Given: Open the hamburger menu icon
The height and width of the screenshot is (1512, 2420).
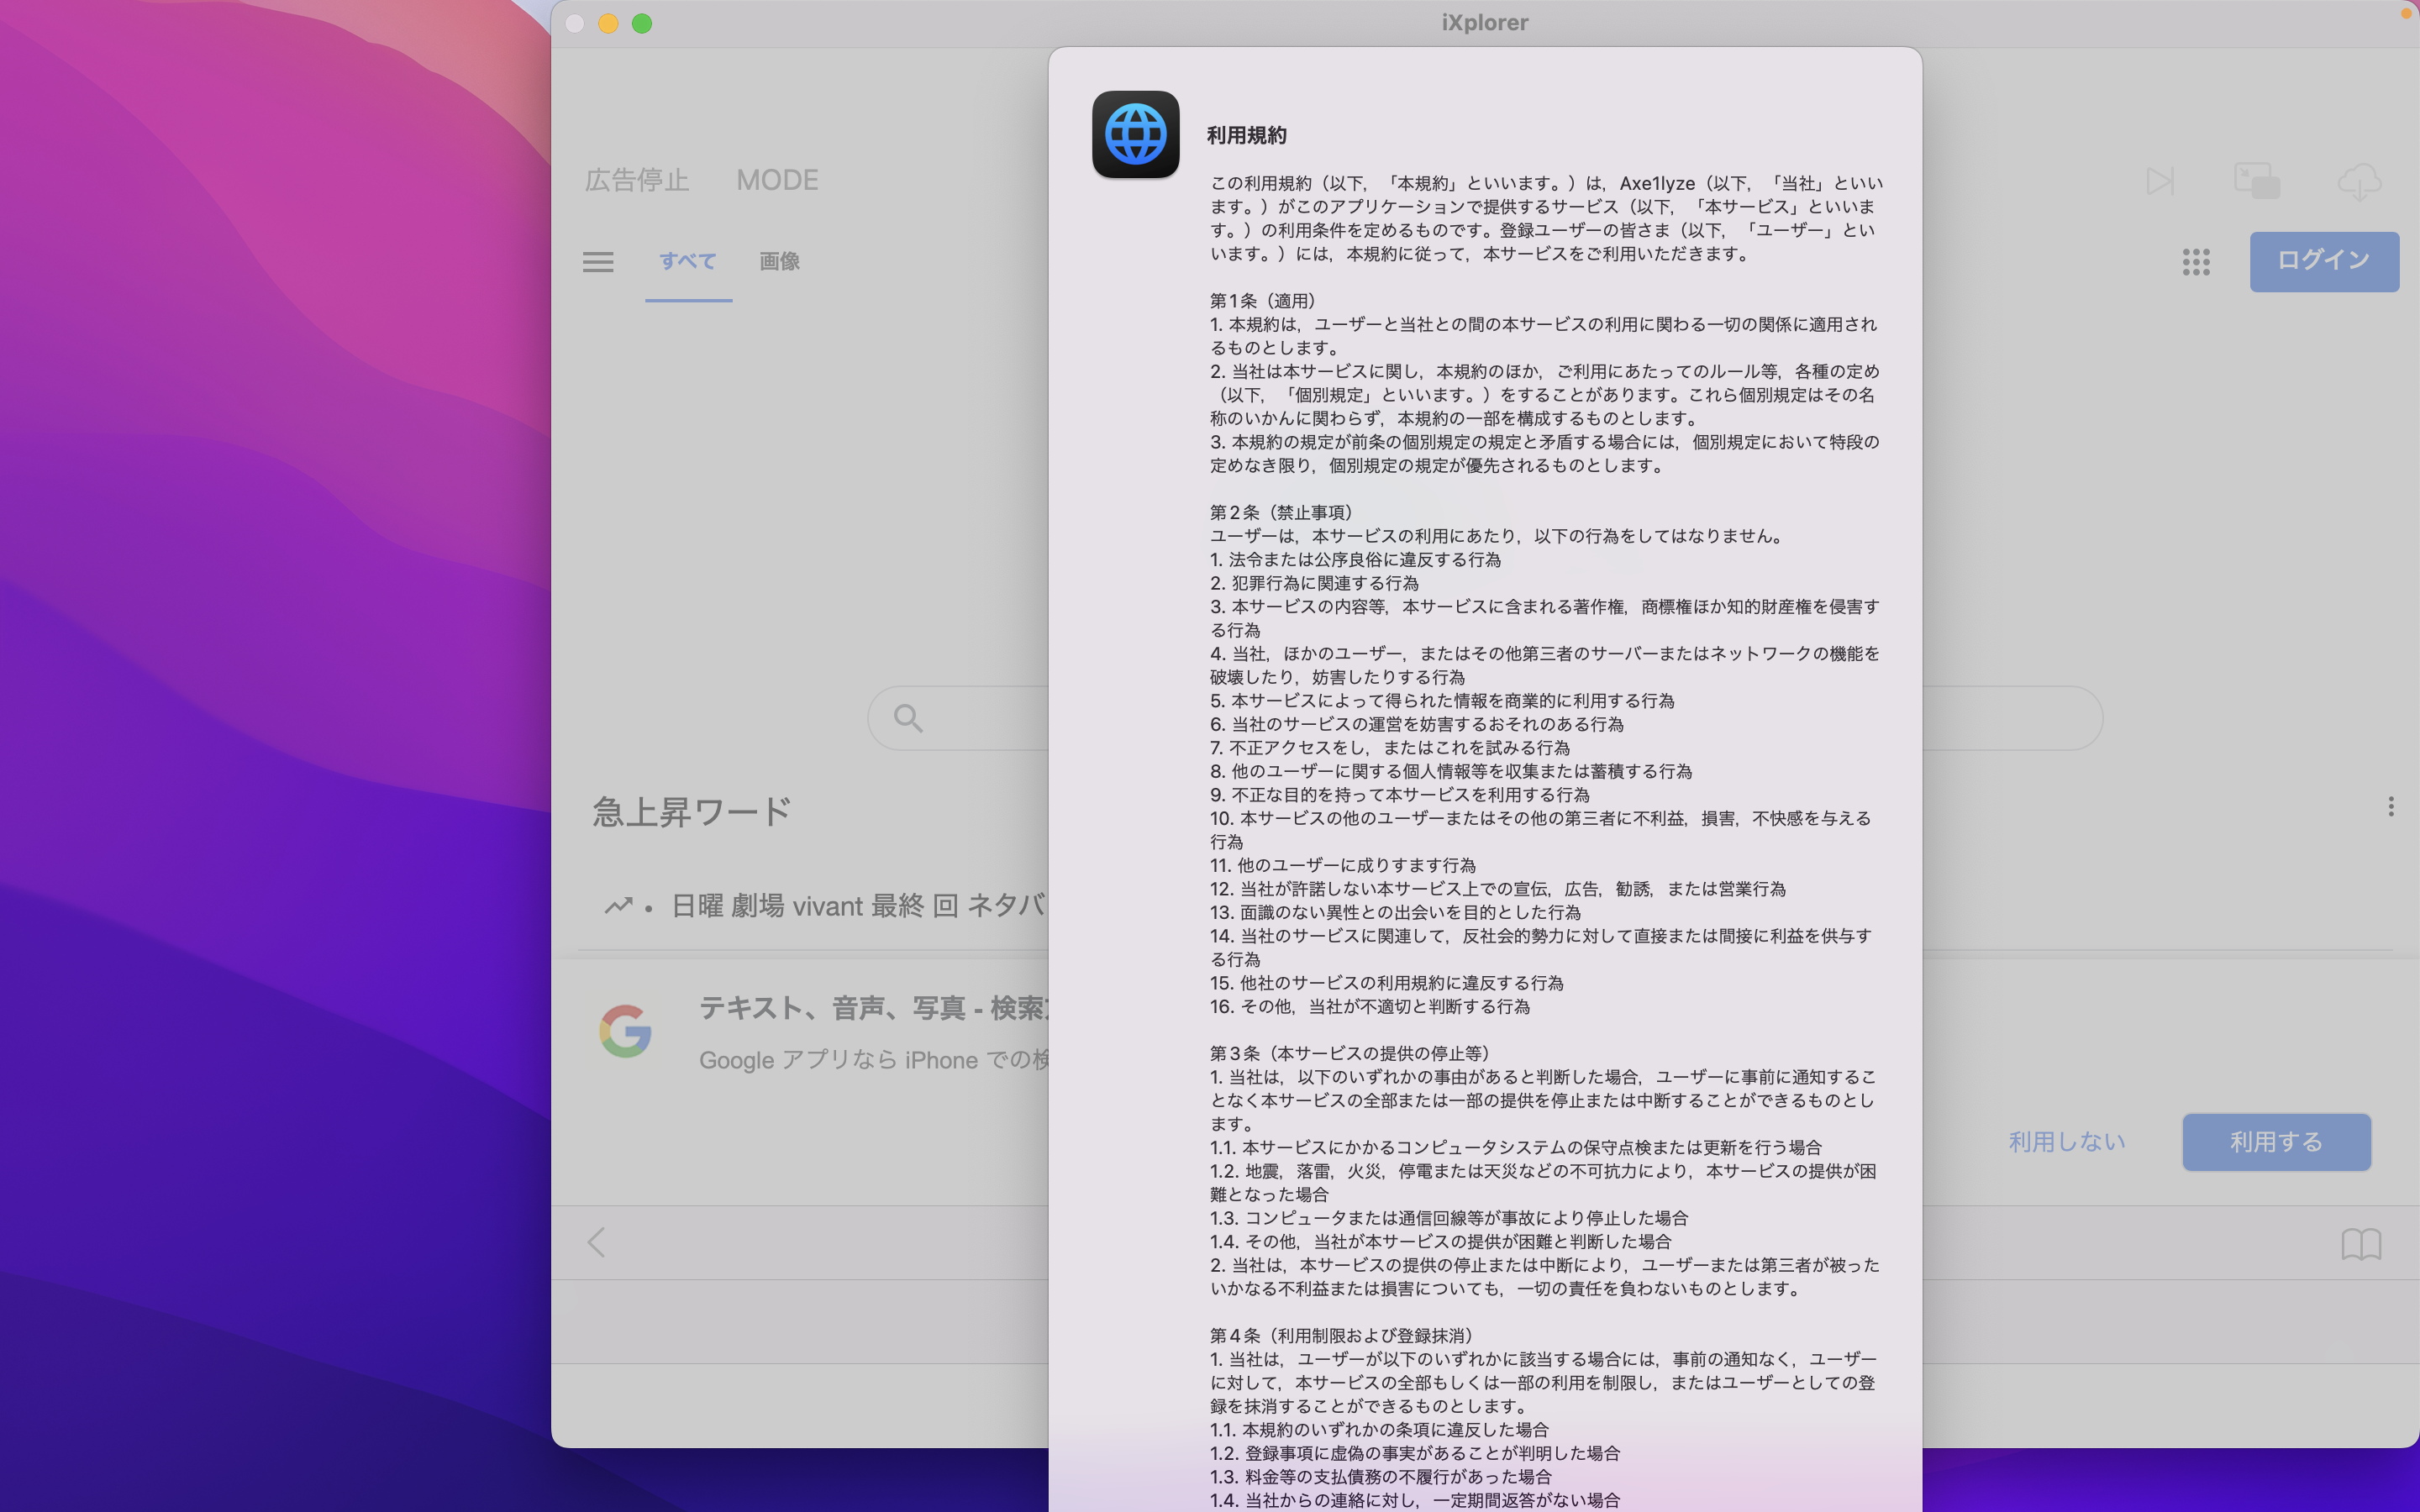Looking at the screenshot, I should (x=598, y=262).
